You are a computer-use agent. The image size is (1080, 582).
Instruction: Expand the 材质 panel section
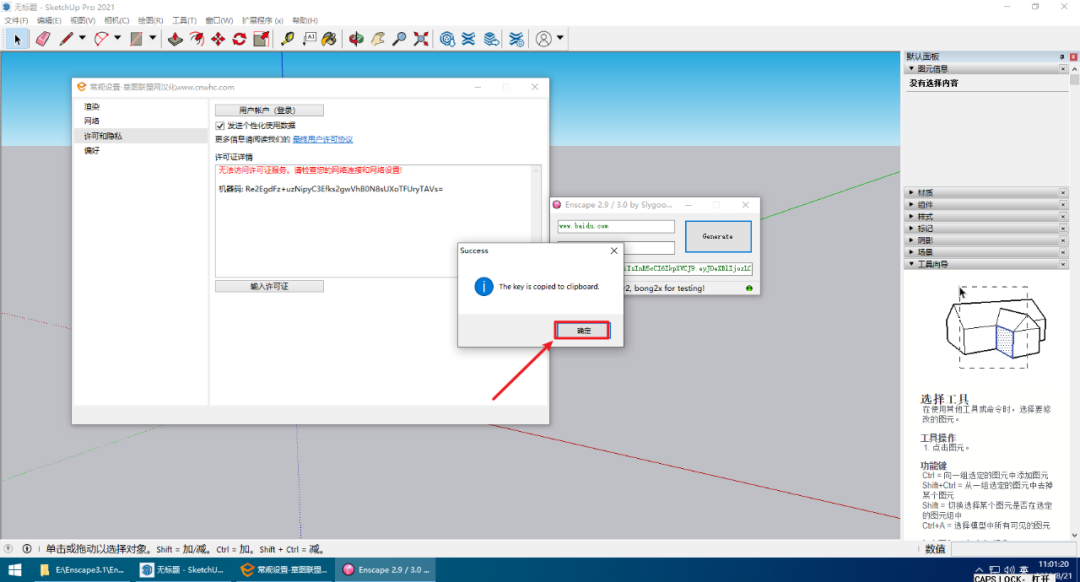pyautogui.click(x=925, y=192)
